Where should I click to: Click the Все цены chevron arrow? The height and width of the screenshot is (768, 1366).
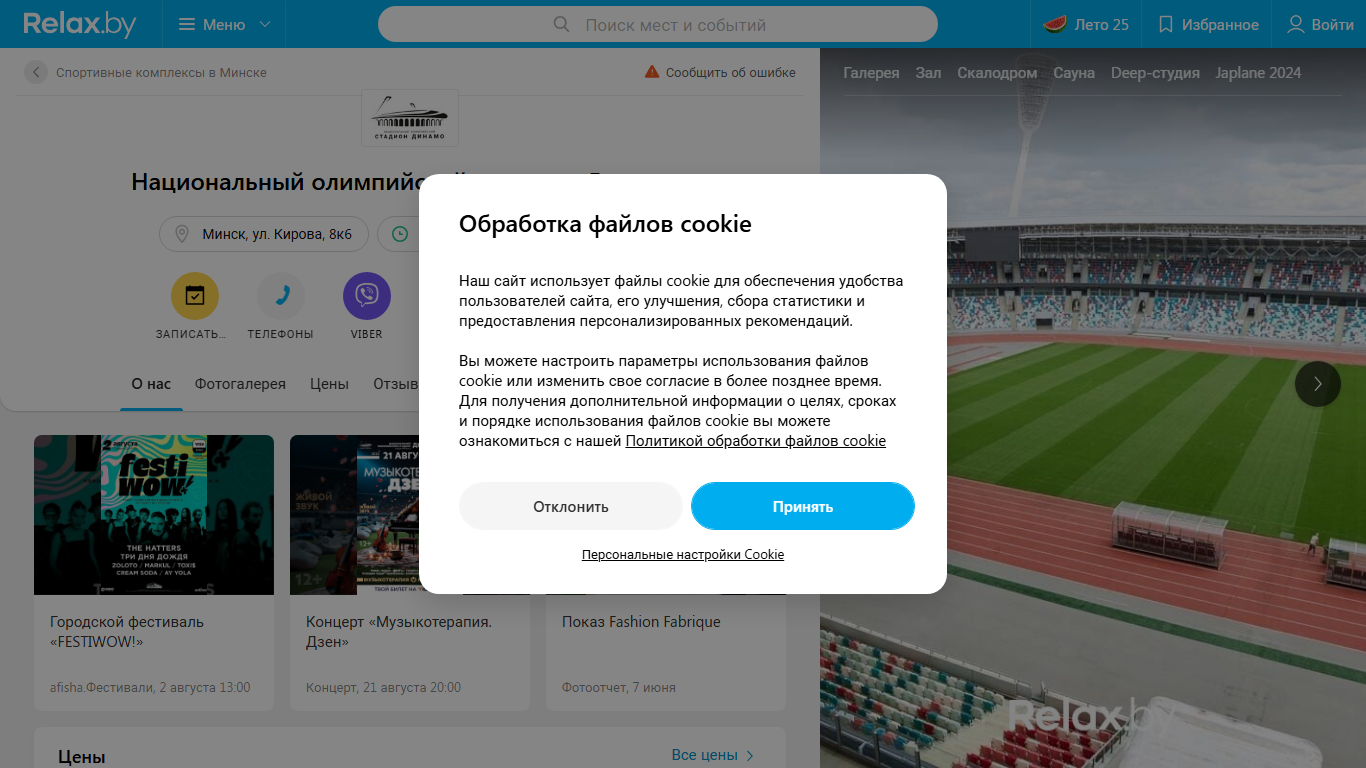click(750, 755)
